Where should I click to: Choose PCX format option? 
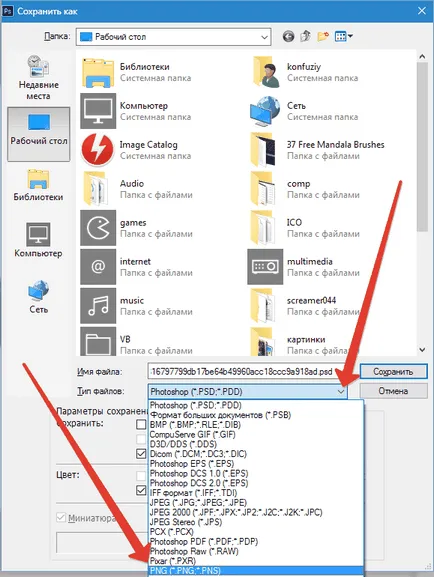click(255, 532)
